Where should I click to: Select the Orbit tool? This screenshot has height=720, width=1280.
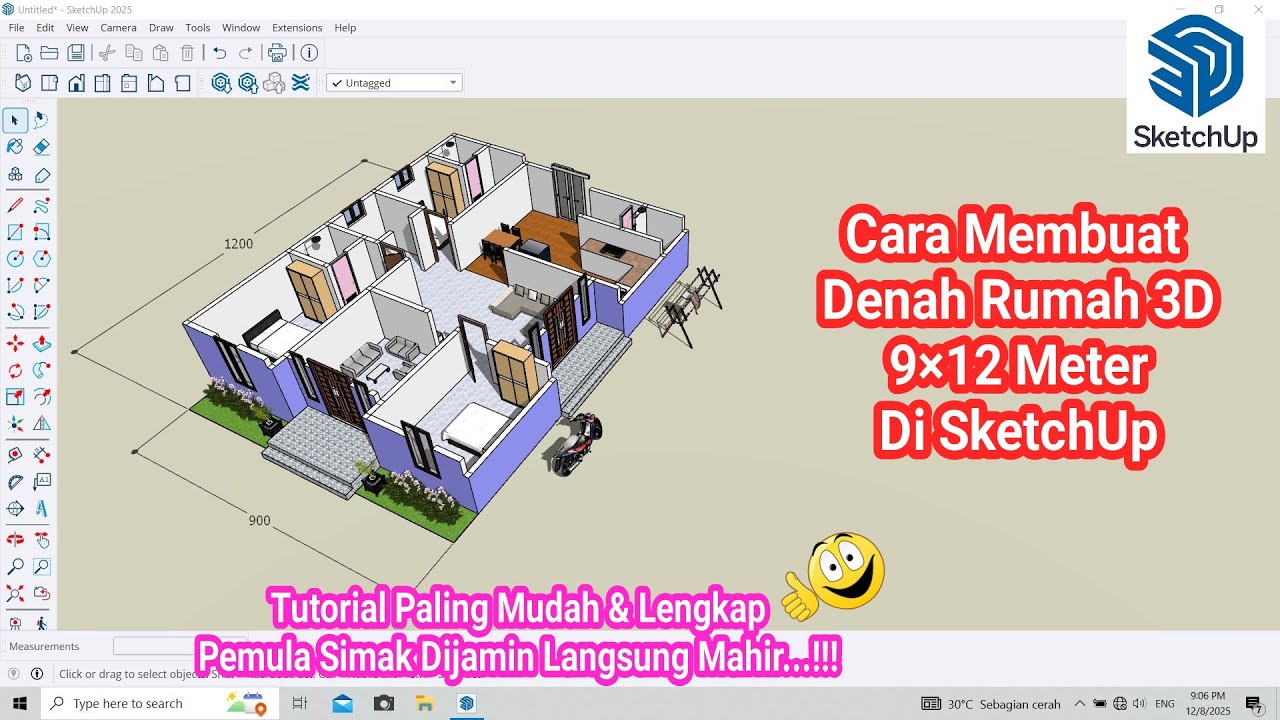point(15,540)
